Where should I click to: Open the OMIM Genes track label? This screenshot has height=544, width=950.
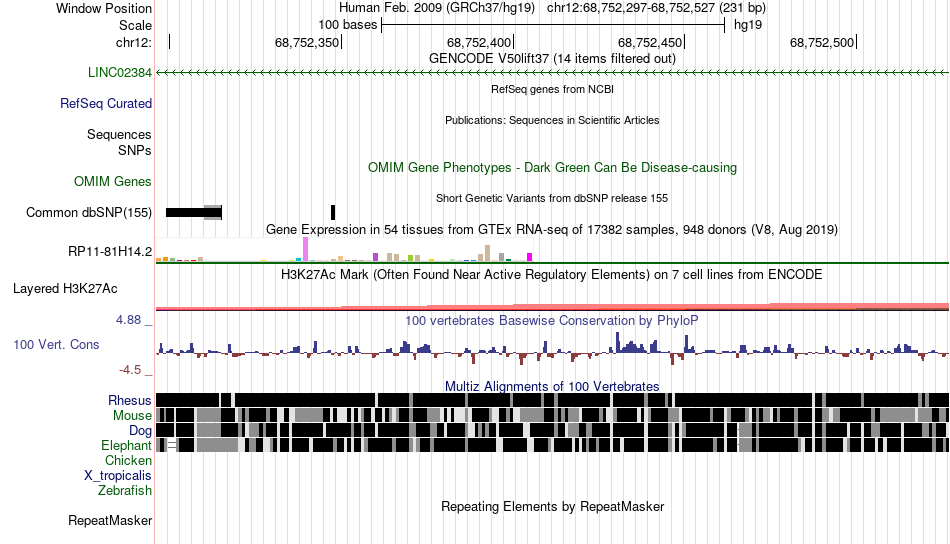113,181
